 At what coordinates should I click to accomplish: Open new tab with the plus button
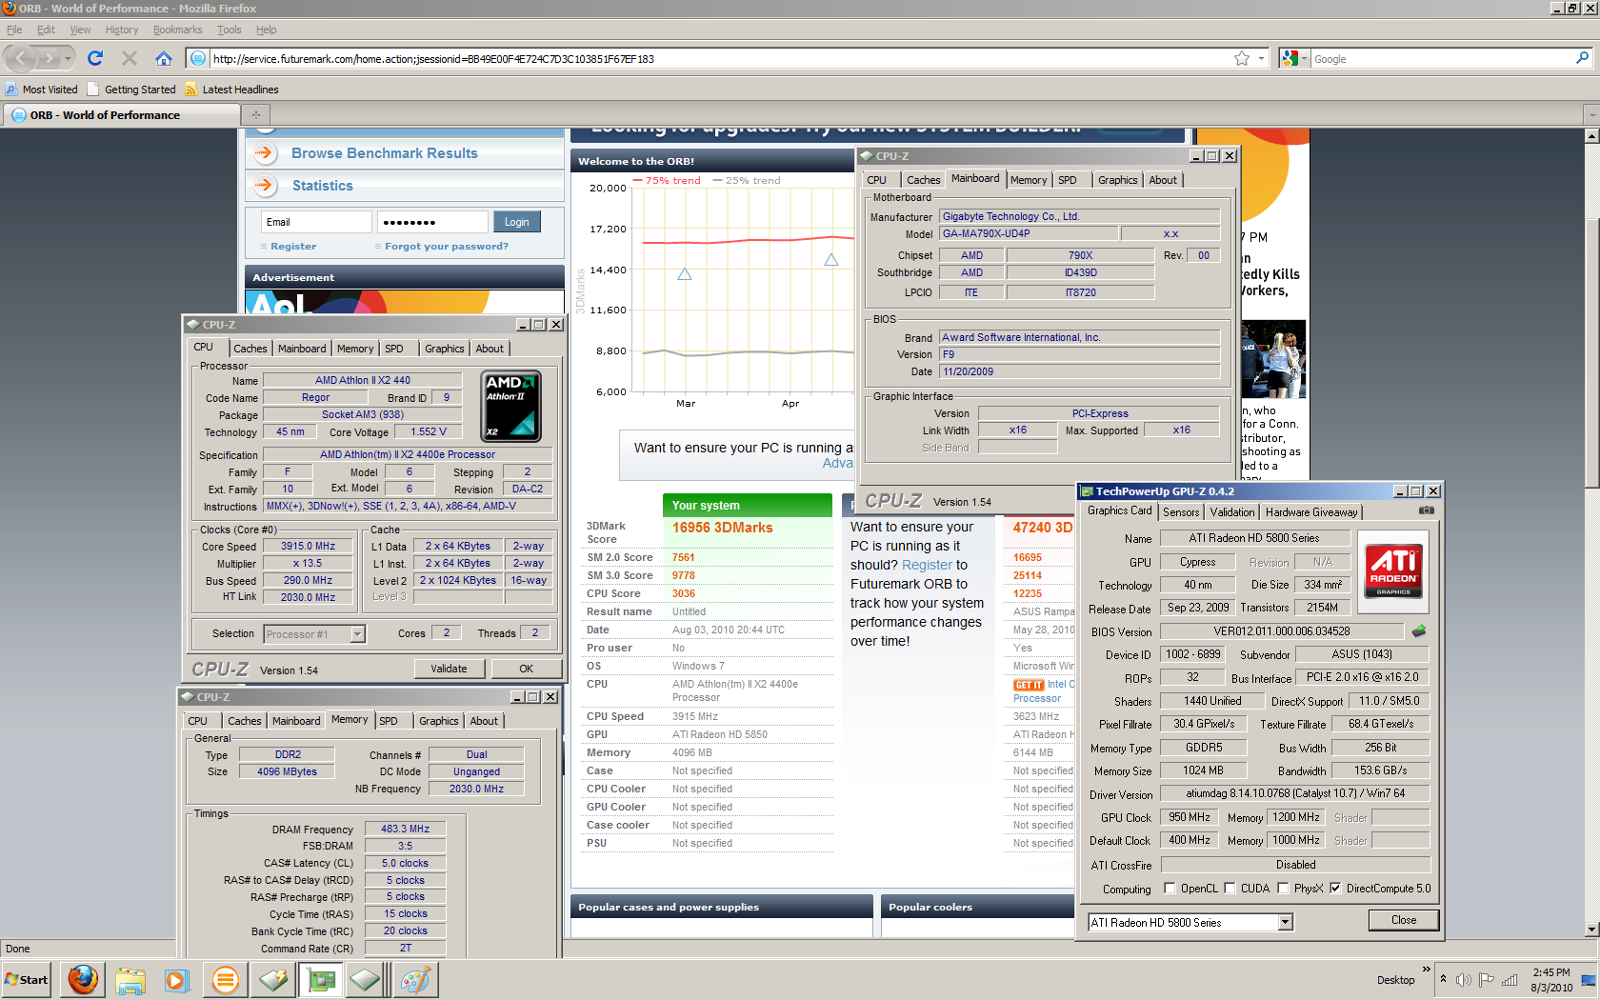pyautogui.click(x=255, y=115)
